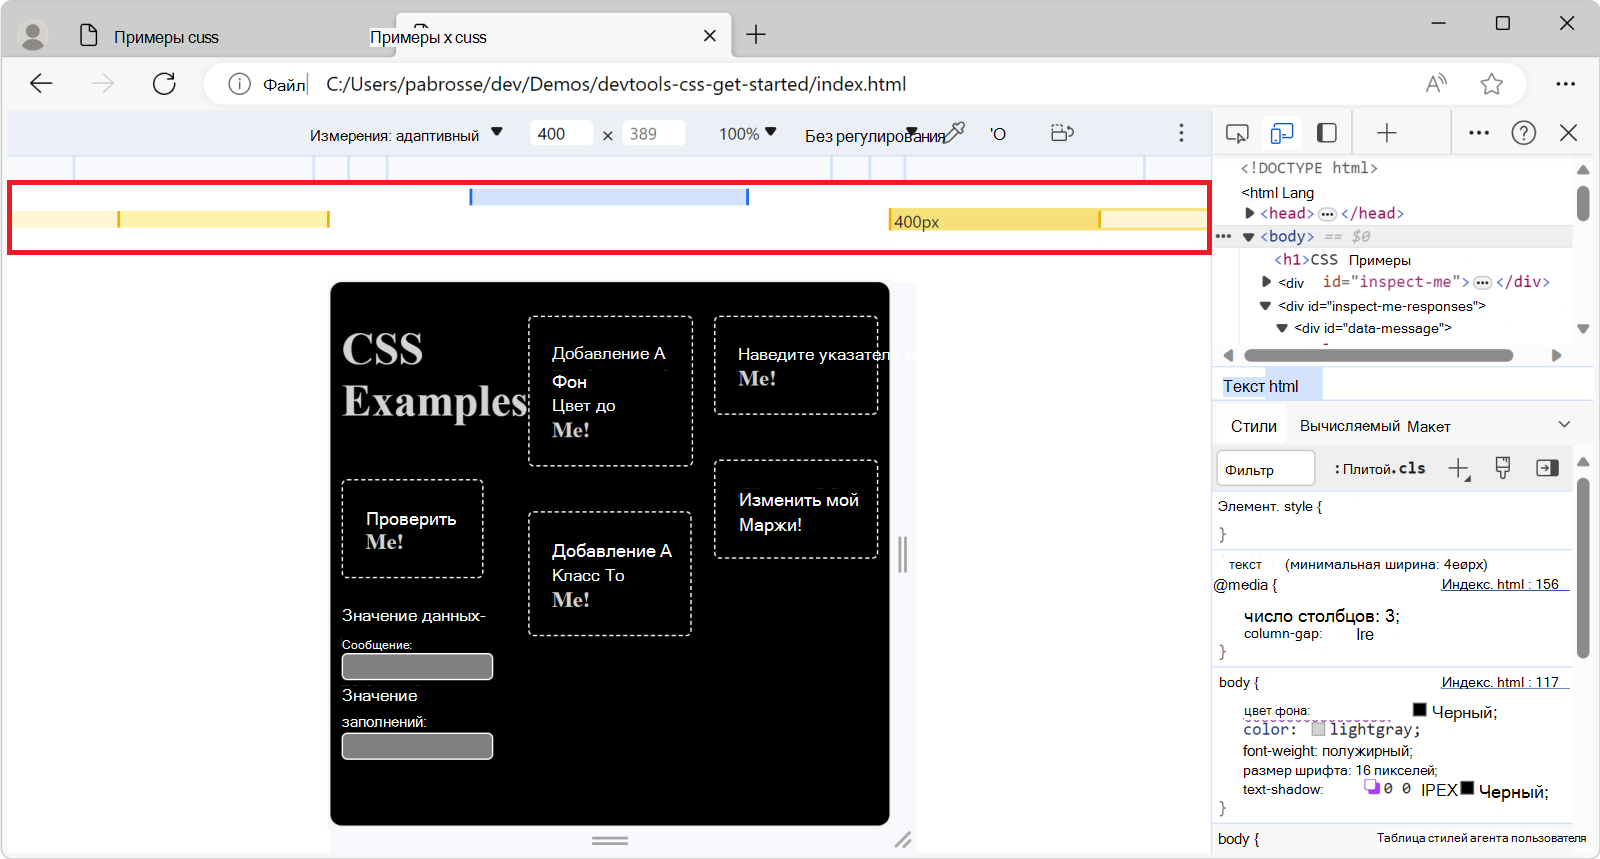Click the site information icon in address bar
The image size is (1600, 859).
(239, 84)
